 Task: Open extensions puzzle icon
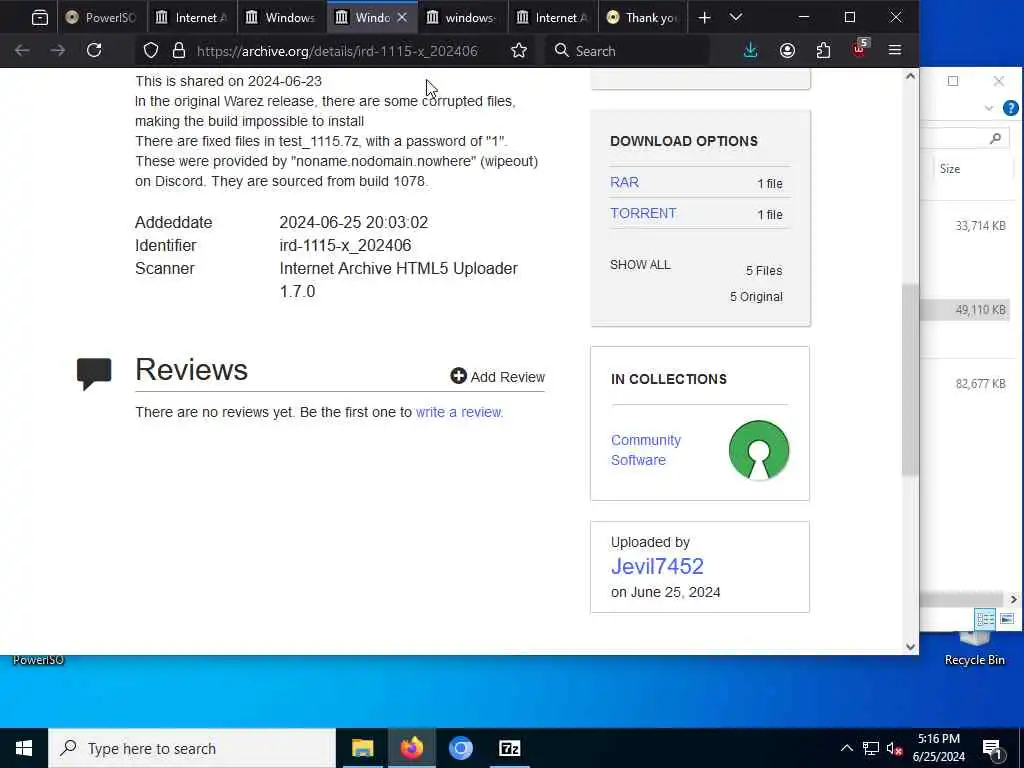(824, 50)
